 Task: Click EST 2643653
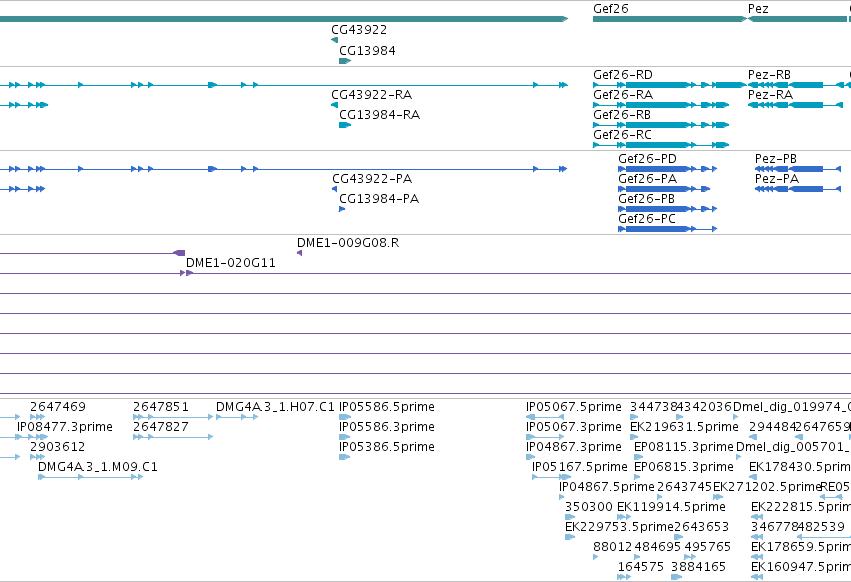point(678,537)
